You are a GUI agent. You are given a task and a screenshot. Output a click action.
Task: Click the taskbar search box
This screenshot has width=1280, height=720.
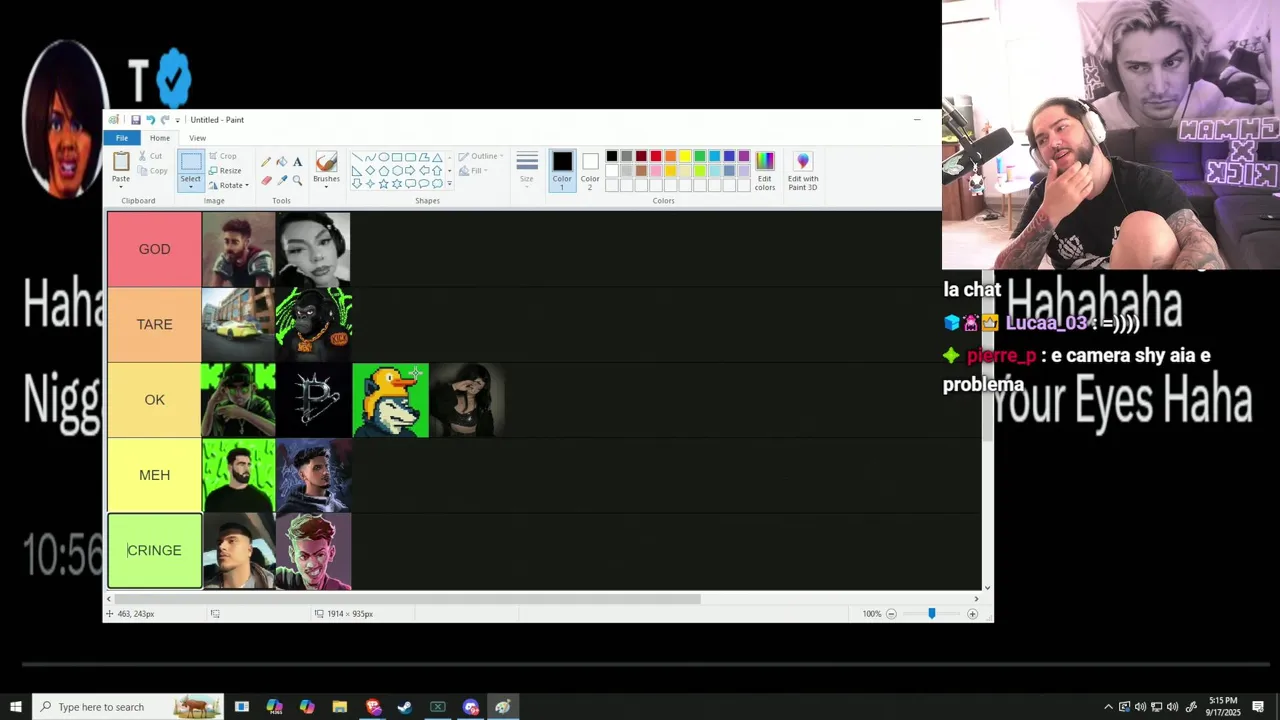[x=128, y=707]
